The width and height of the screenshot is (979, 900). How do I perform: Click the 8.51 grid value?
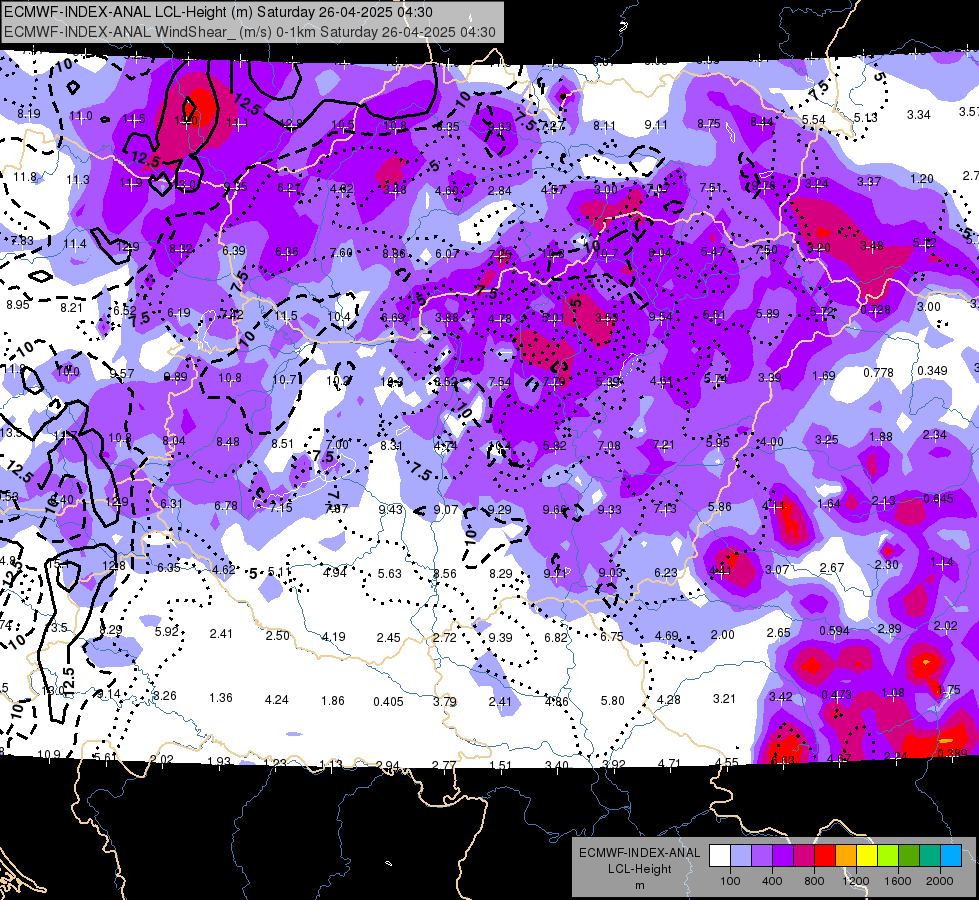point(282,443)
